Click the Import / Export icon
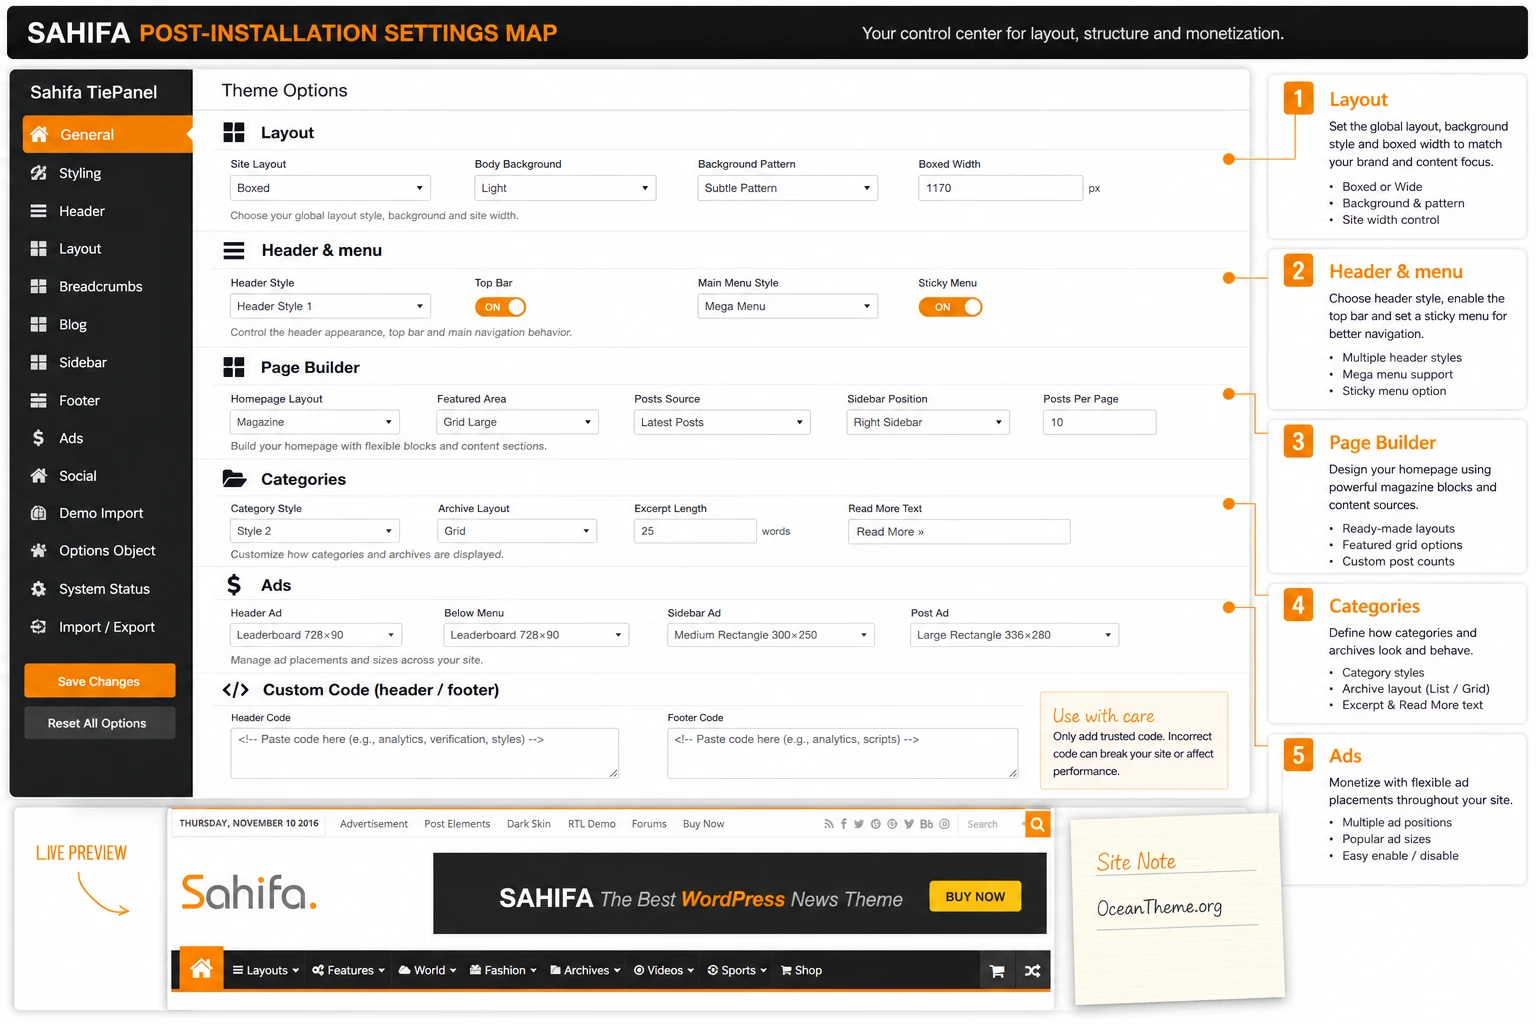Viewport: 1536px width, 1024px height. (x=39, y=627)
